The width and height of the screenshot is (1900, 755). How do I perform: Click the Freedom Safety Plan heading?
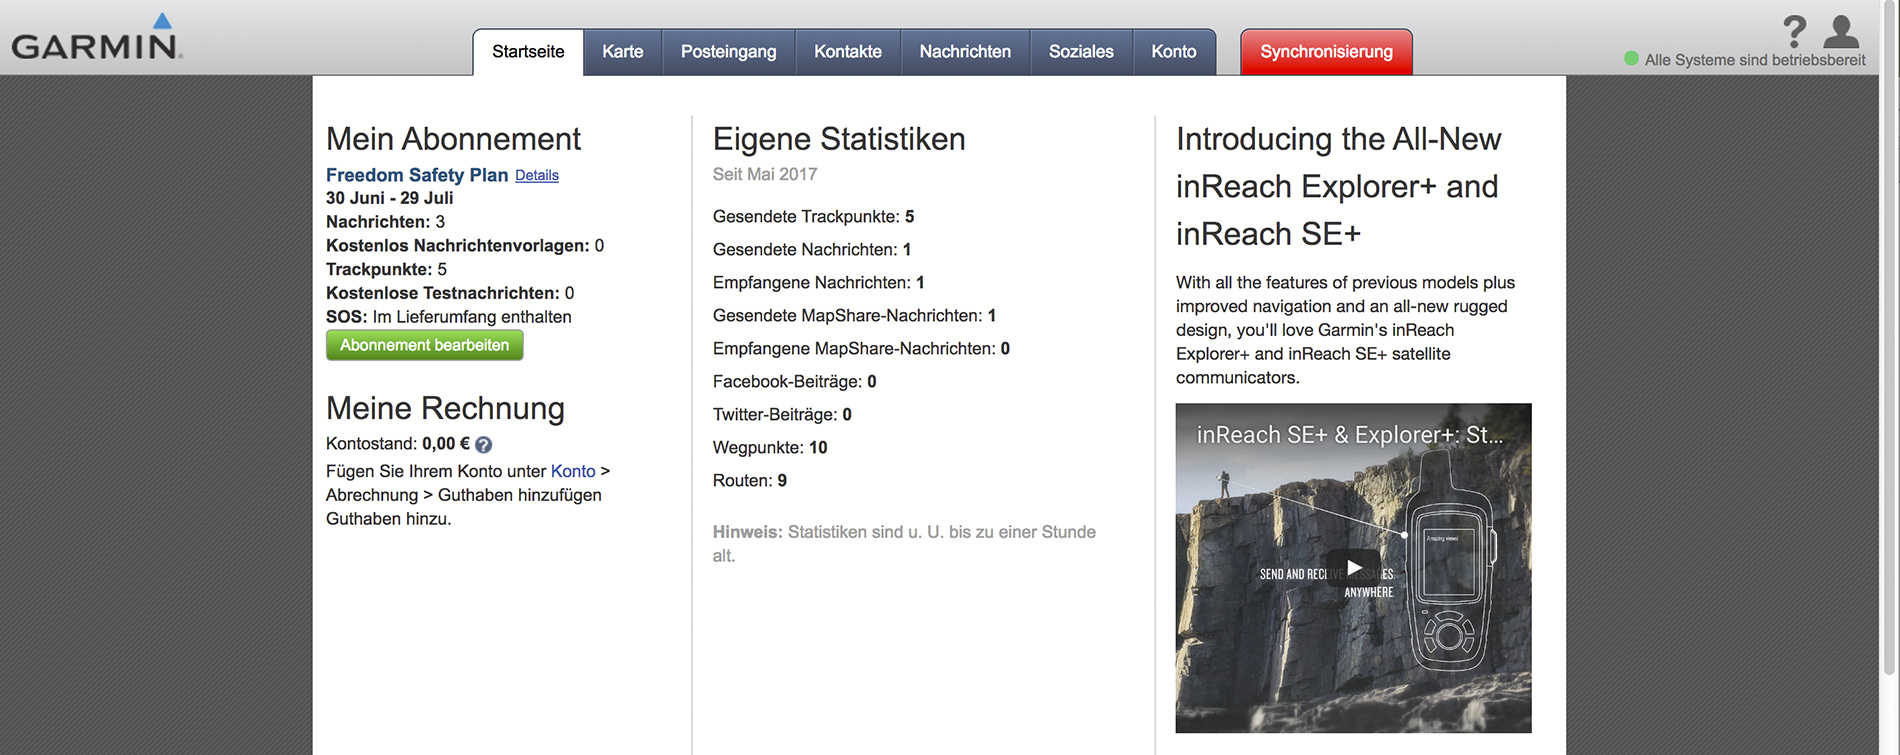(x=417, y=175)
